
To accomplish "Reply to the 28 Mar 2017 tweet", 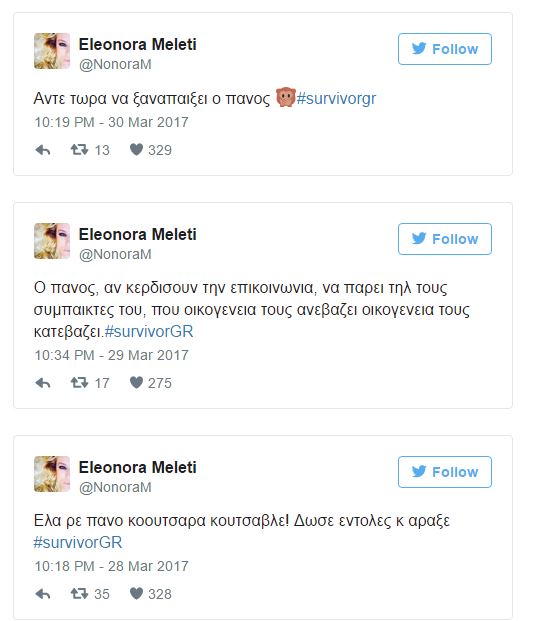I will 43,594.
